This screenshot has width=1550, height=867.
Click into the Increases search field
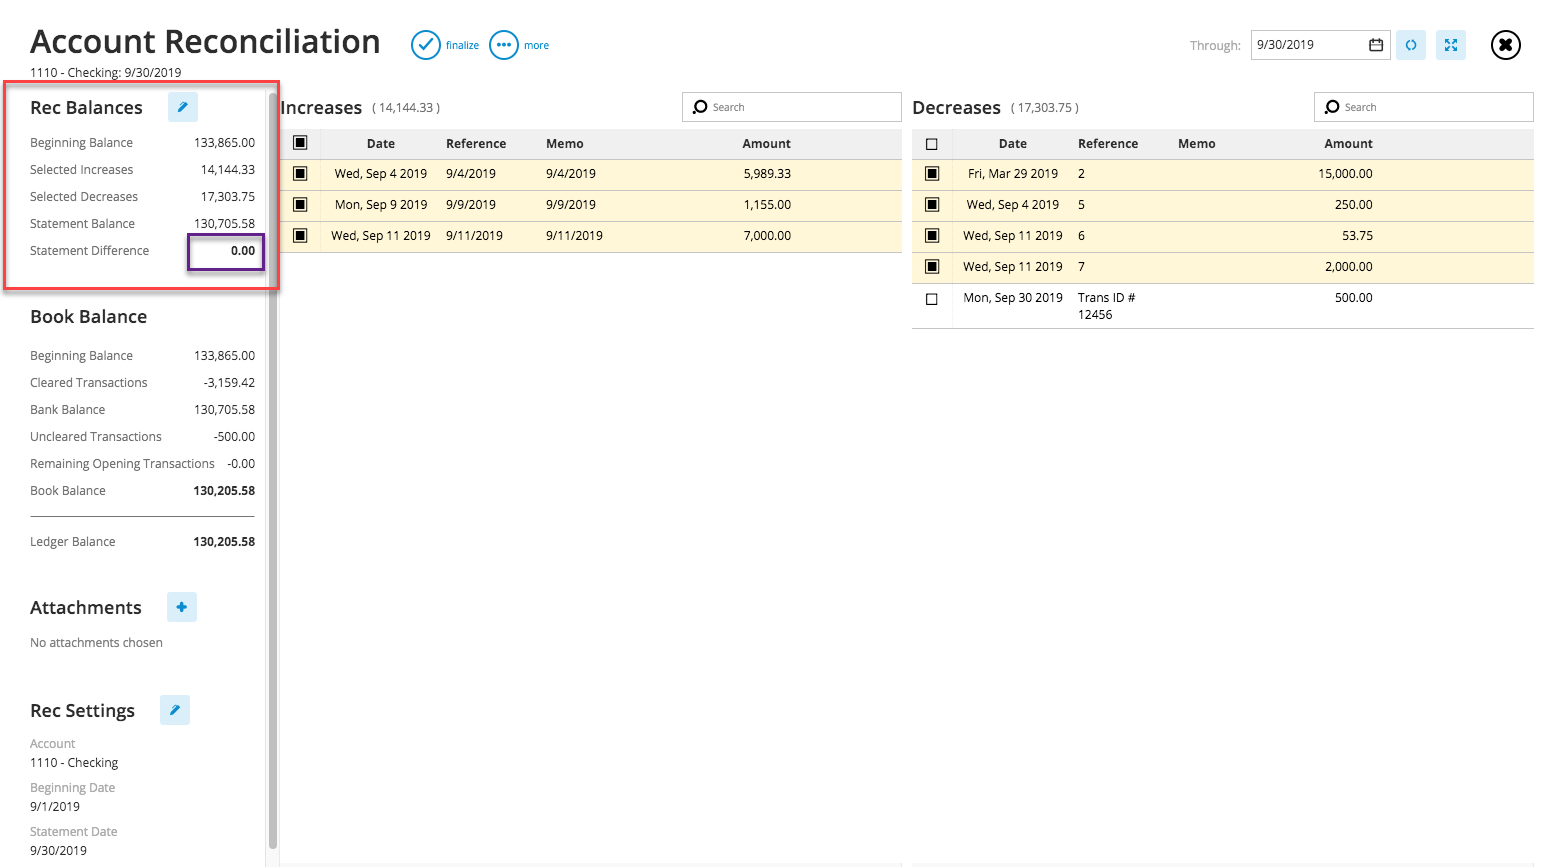coord(792,107)
